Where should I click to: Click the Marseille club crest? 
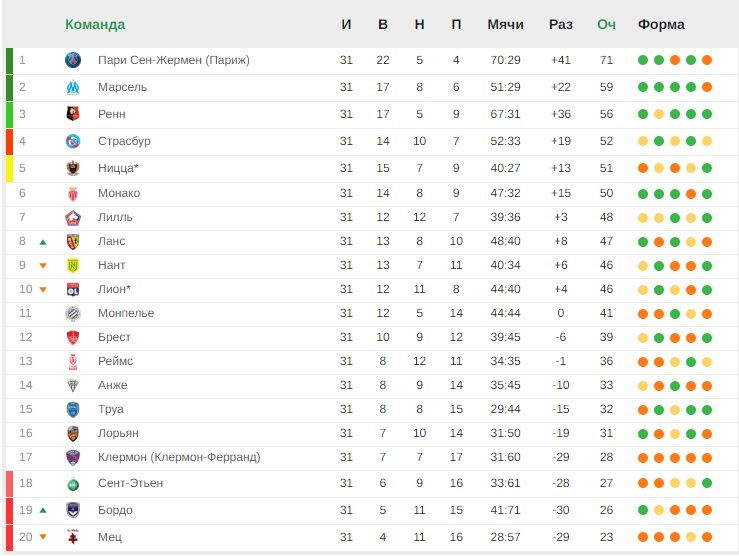[x=73, y=87]
